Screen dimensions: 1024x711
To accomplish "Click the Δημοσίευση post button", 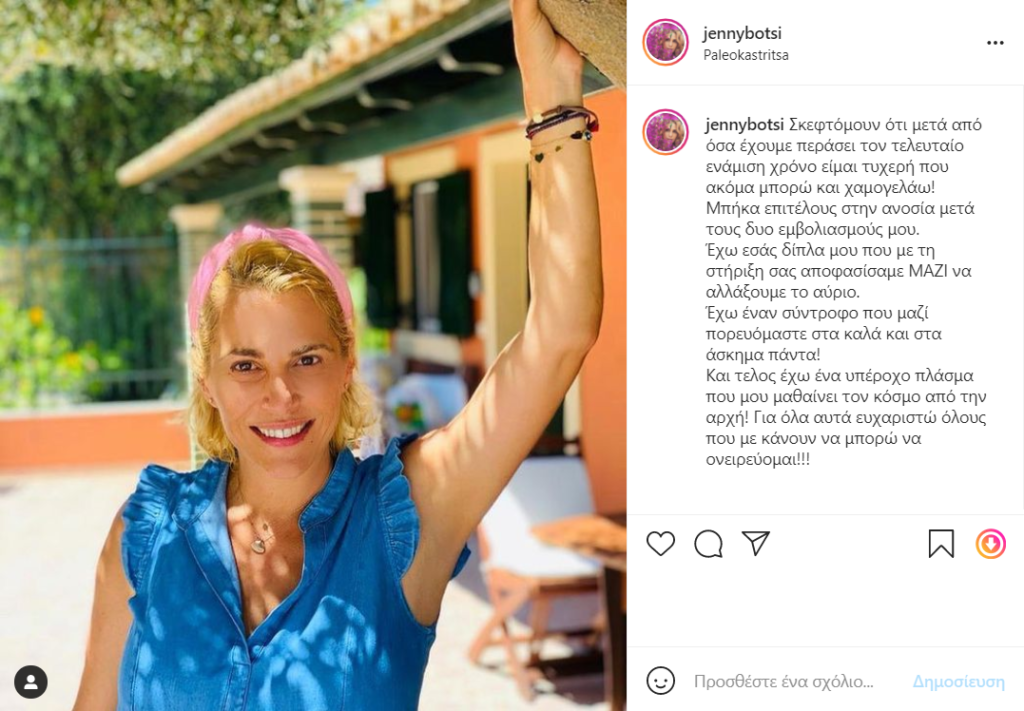I will pyautogui.click(x=959, y=682).
